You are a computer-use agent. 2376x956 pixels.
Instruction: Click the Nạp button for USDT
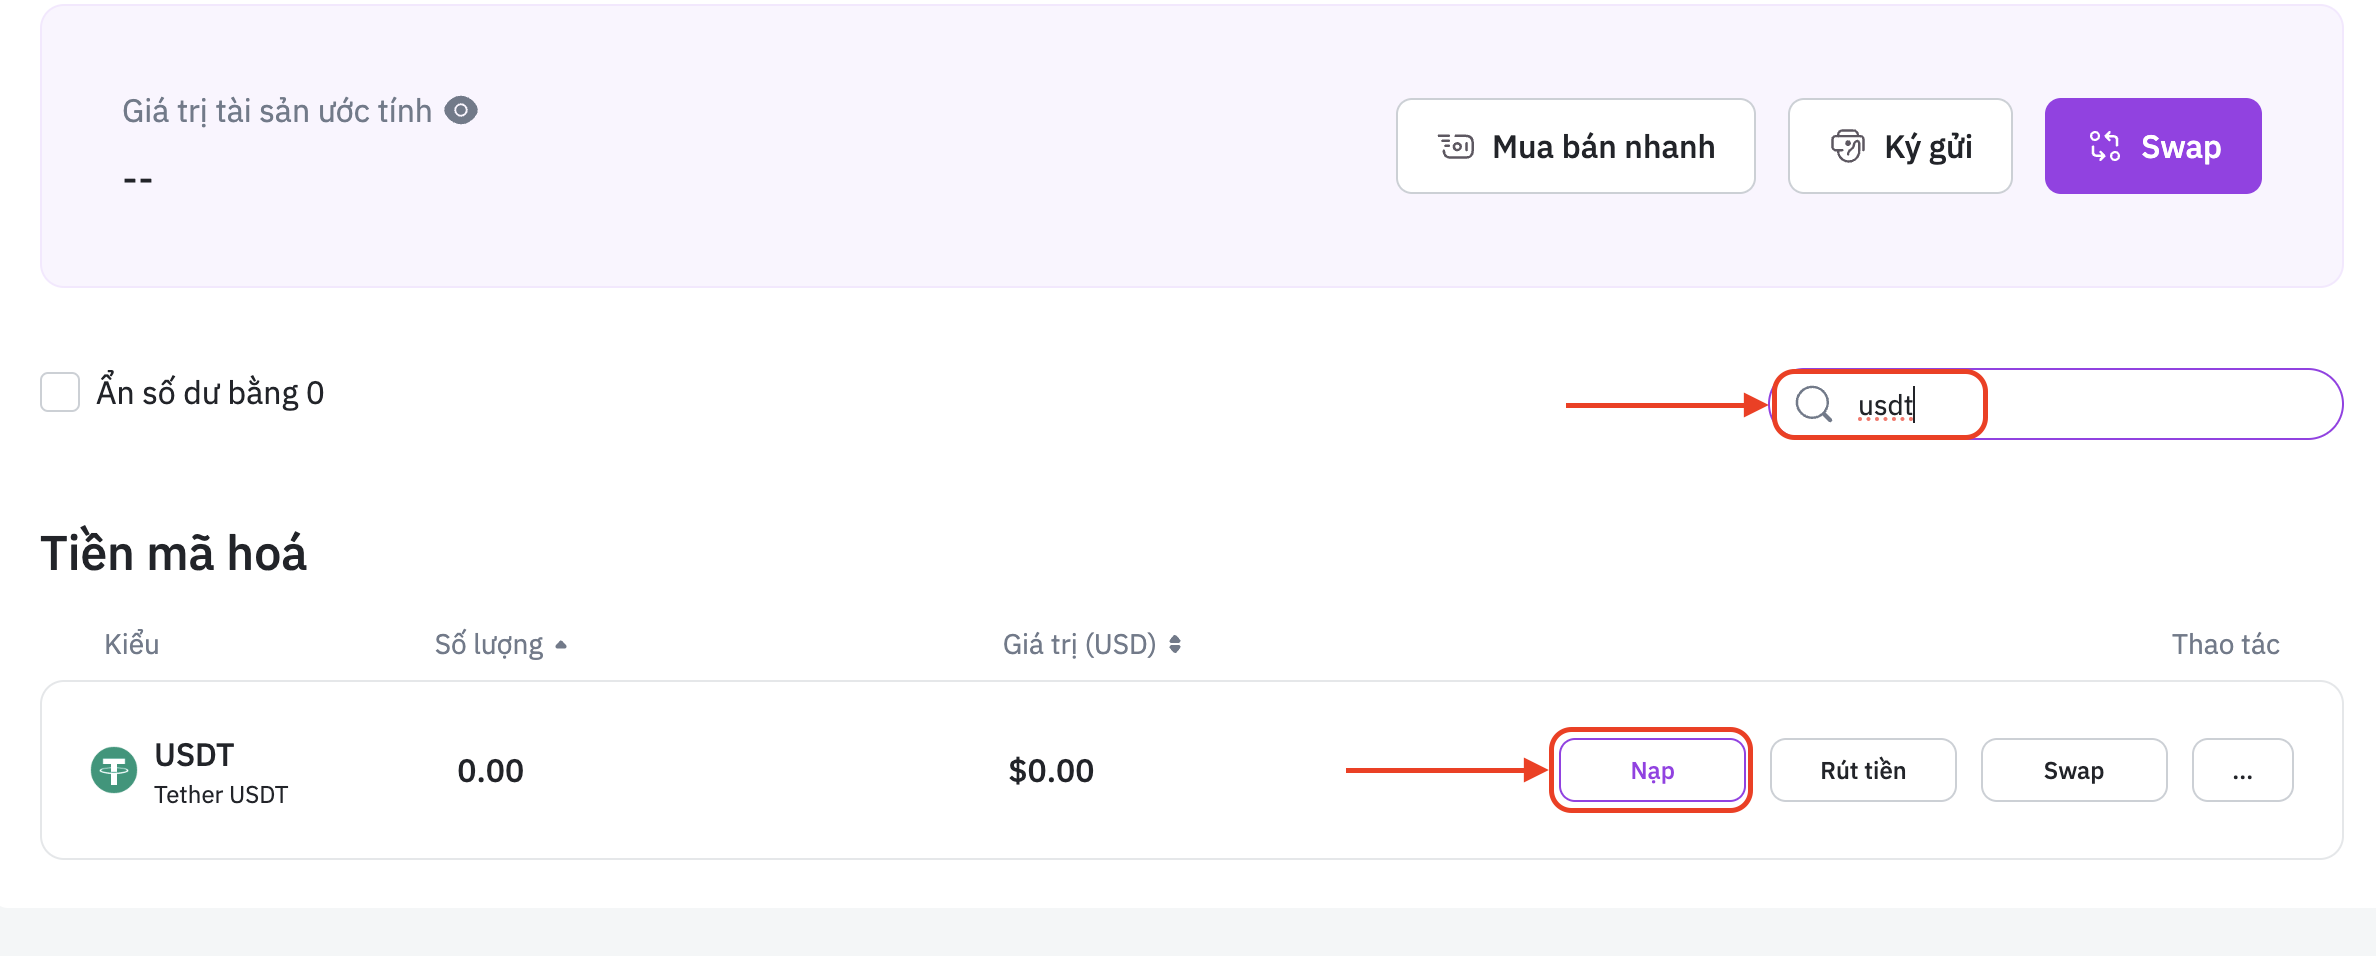1651,770
